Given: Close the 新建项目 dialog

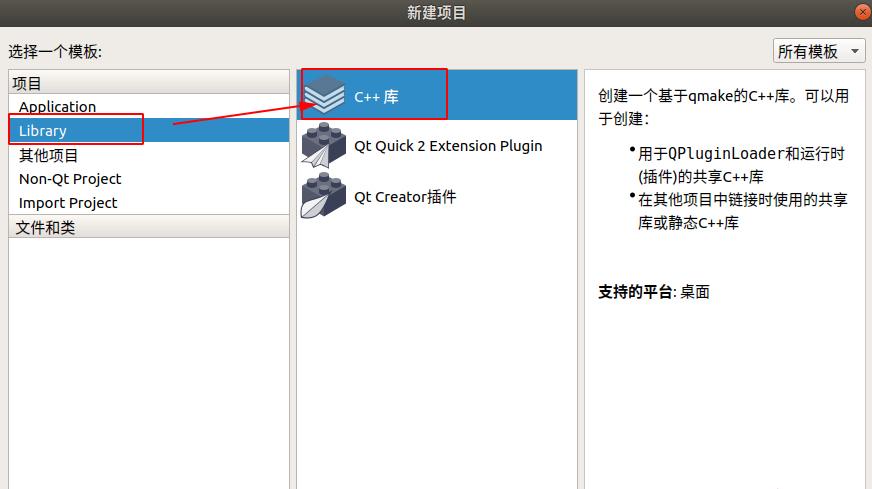Looking at the screenshot, I should tap(863, 12).
